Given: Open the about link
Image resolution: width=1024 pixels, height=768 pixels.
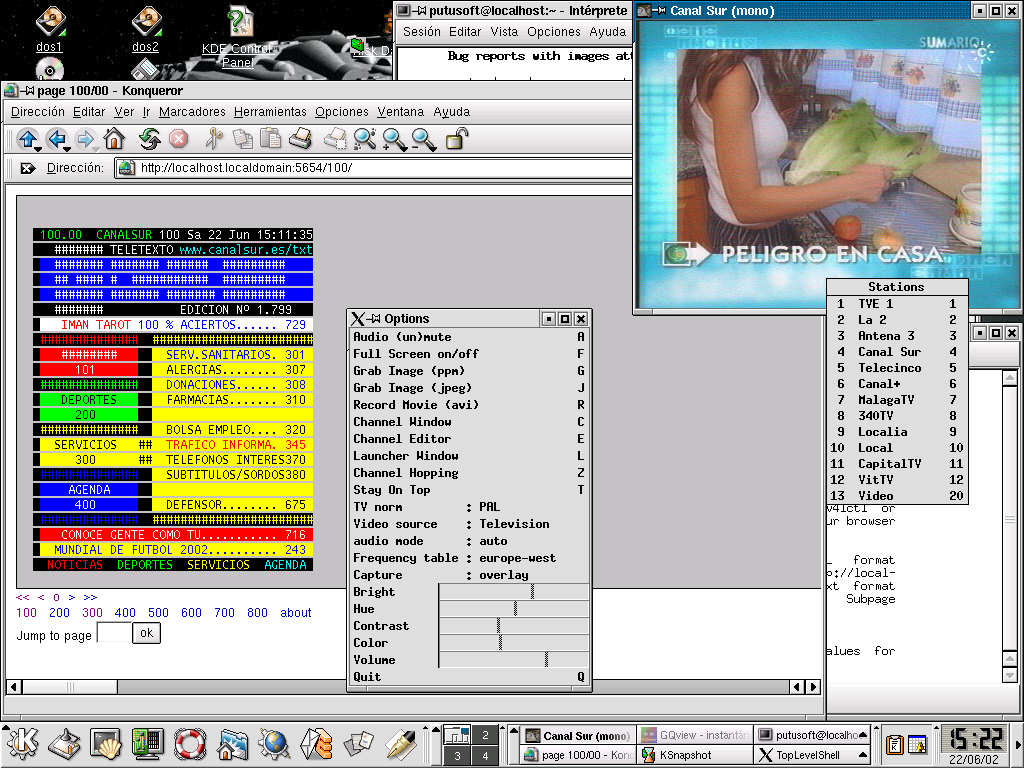Looking at the screenshot, I should 296,613.
